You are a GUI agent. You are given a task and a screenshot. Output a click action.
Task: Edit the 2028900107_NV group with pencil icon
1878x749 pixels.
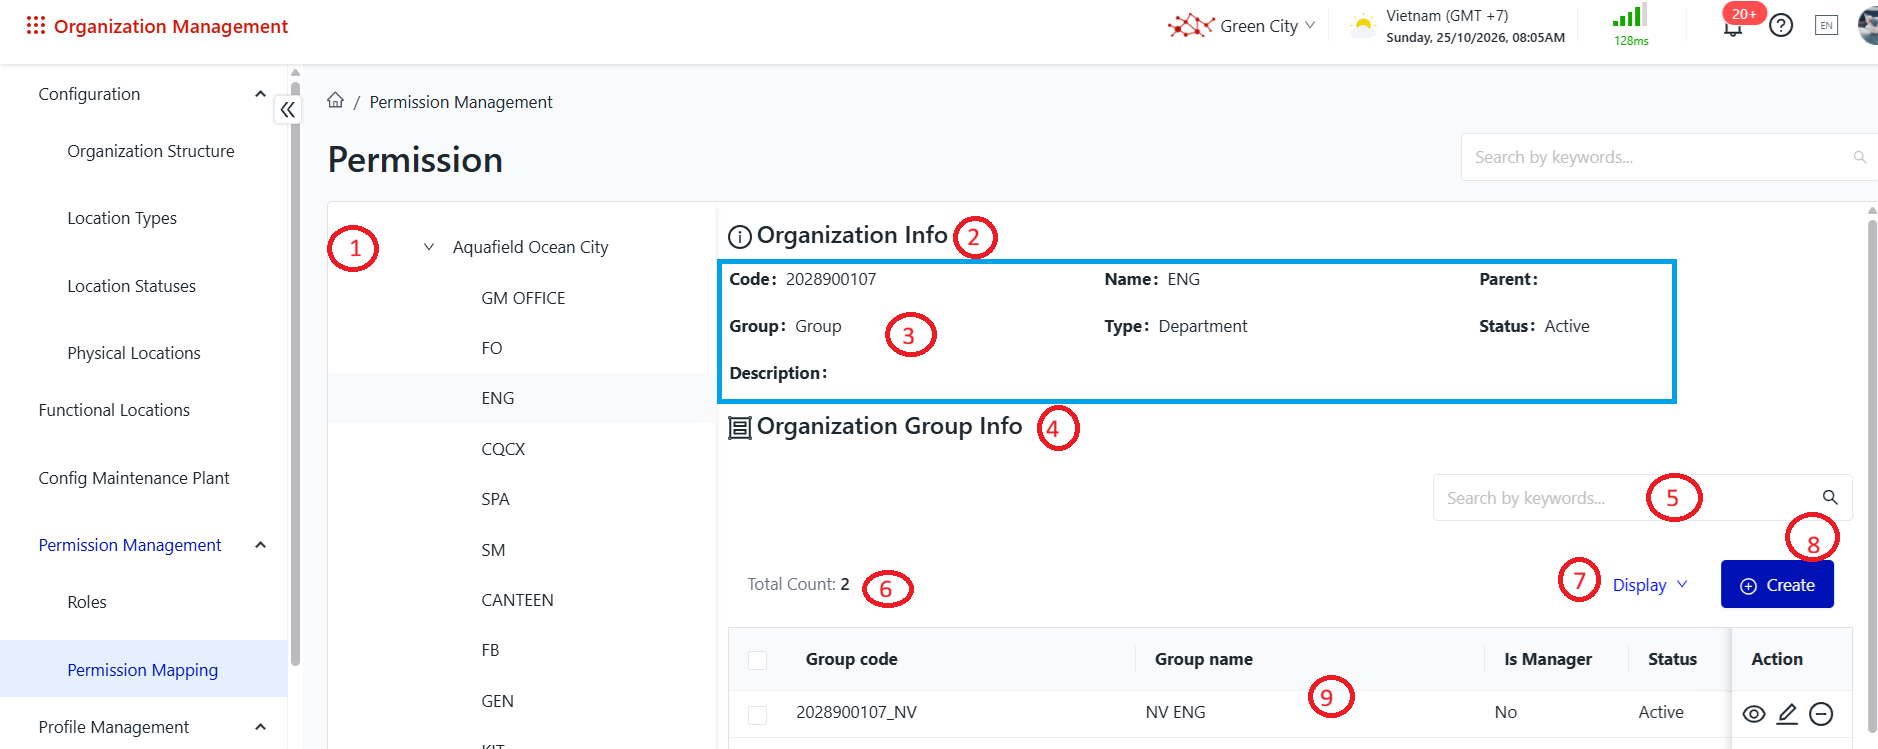click(1788, 714)
